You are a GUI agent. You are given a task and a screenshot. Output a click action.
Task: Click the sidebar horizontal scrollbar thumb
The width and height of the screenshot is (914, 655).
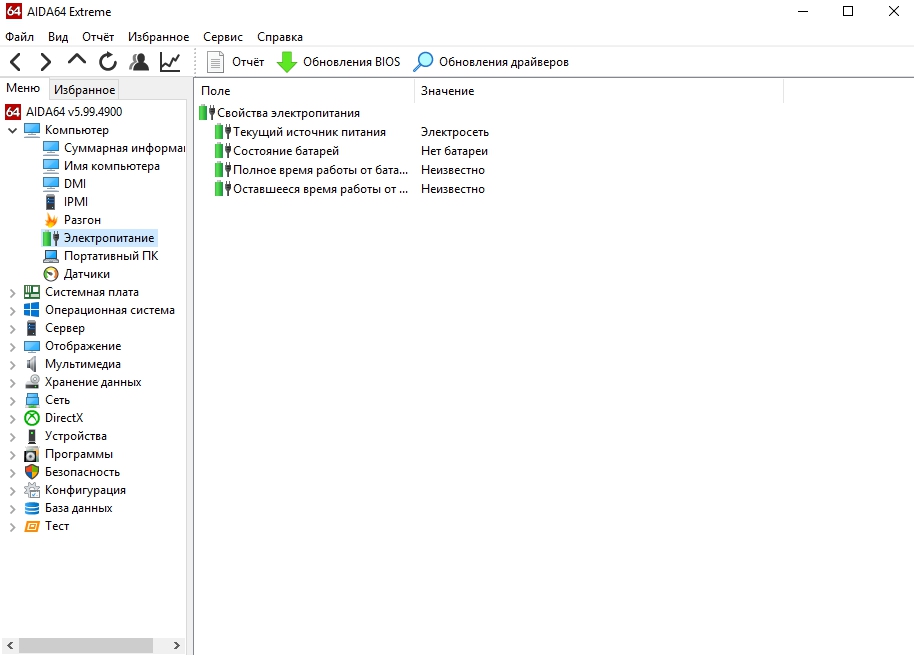pos(86,645)
